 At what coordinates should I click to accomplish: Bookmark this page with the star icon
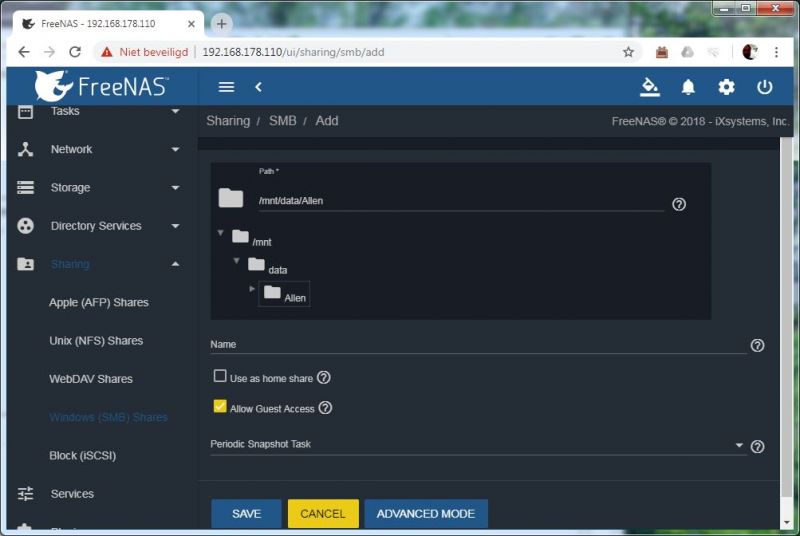[628, 52]
